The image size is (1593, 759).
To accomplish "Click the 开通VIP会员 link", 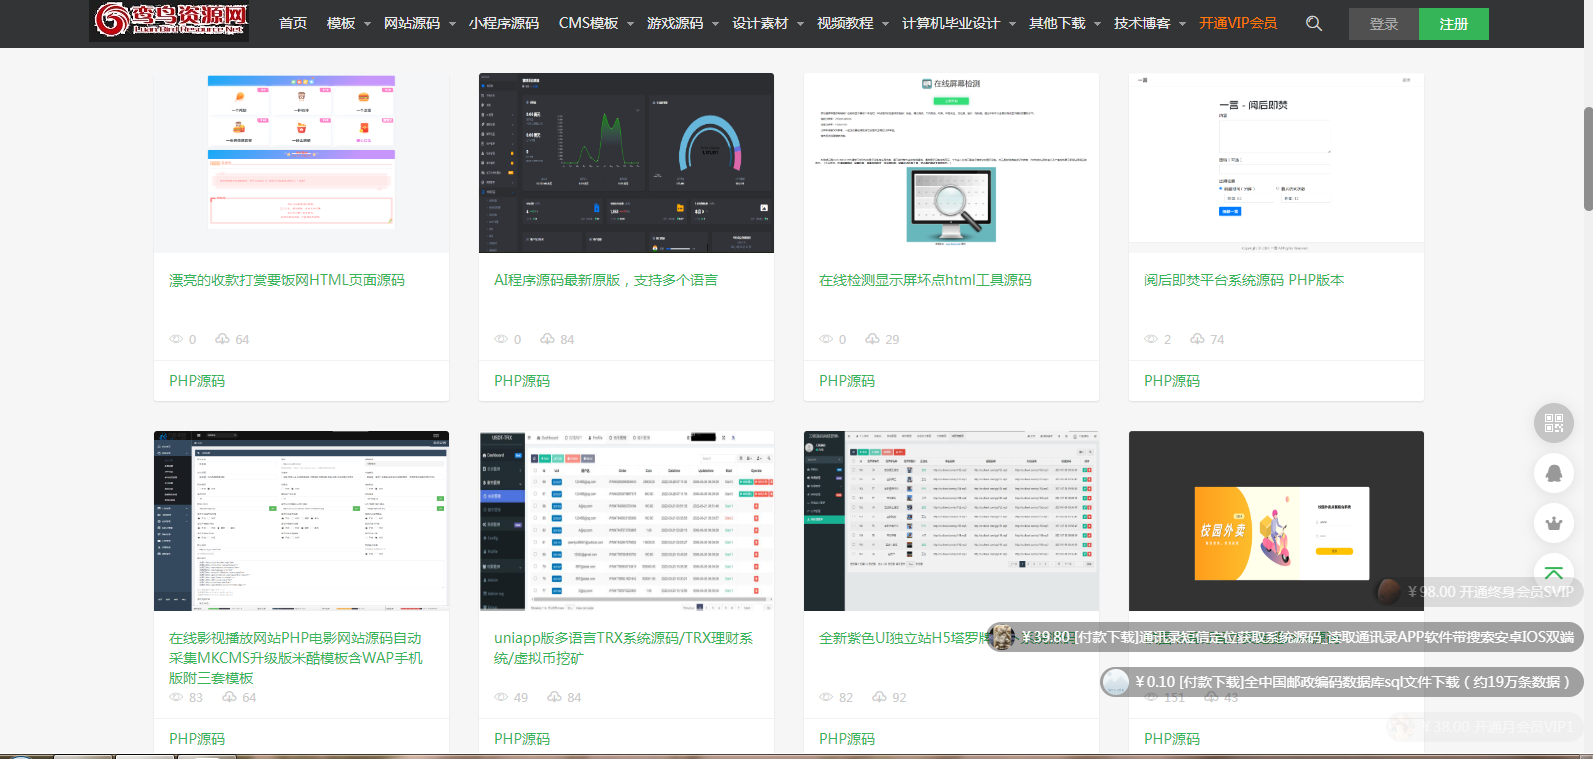I will pos(1238,23).
